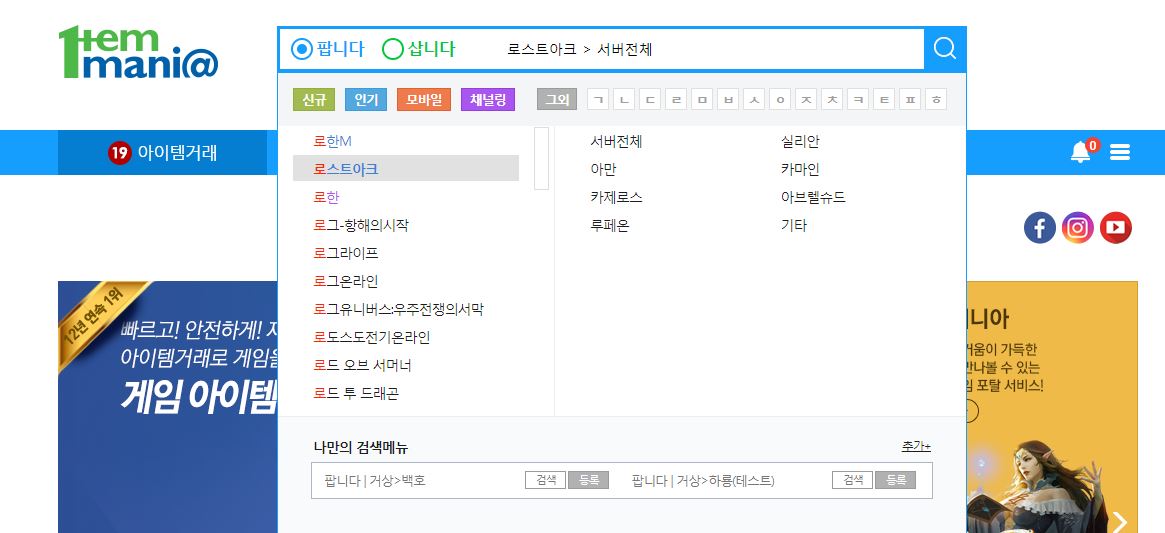Click the Itemmania logo
Screen dimensions: 1165x533
138,52
